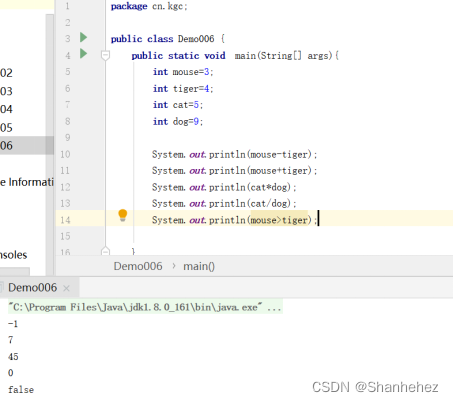
Task: Click the 'package cn.kgc;' statement
Action: tap(149, 6)
